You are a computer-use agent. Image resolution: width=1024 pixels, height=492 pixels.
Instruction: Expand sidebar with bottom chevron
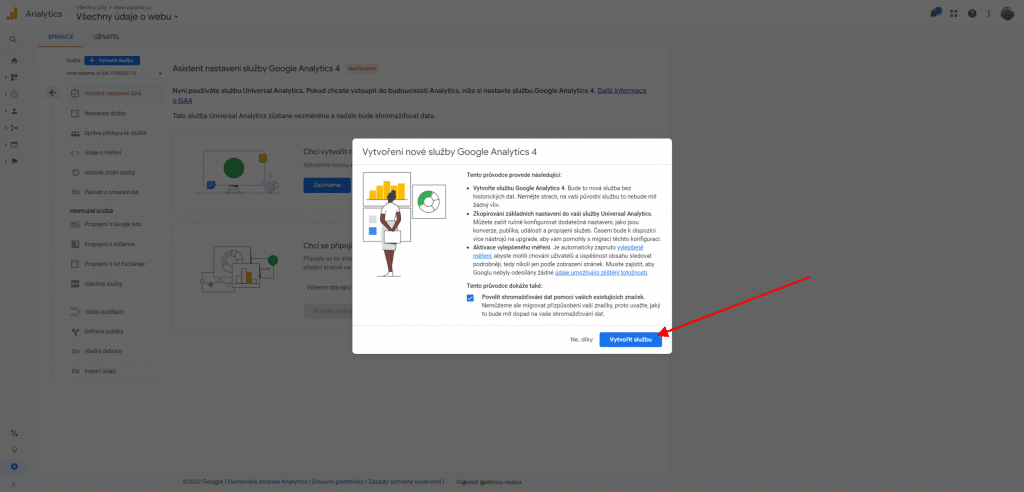coord(14,484)
